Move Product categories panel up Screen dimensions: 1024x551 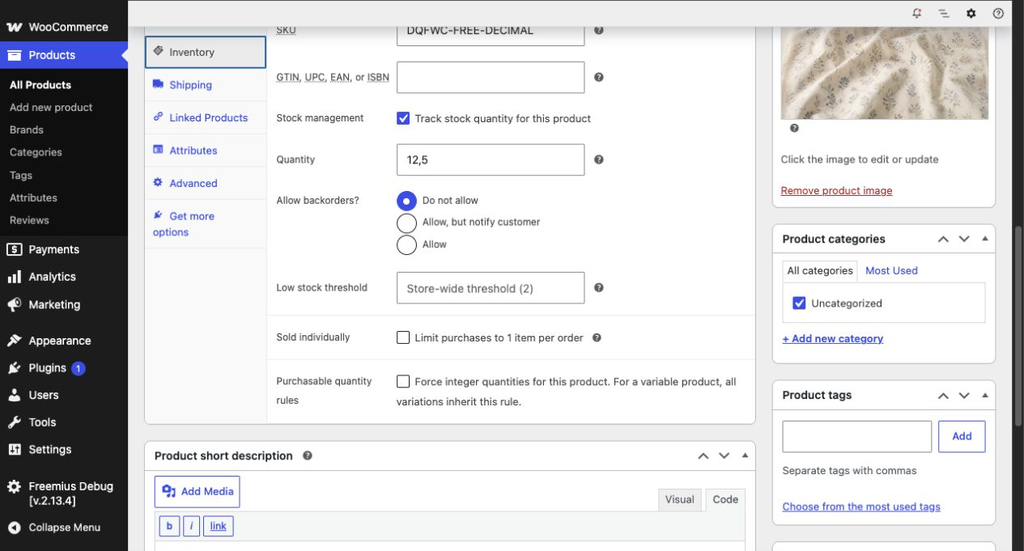click(943, 239)
